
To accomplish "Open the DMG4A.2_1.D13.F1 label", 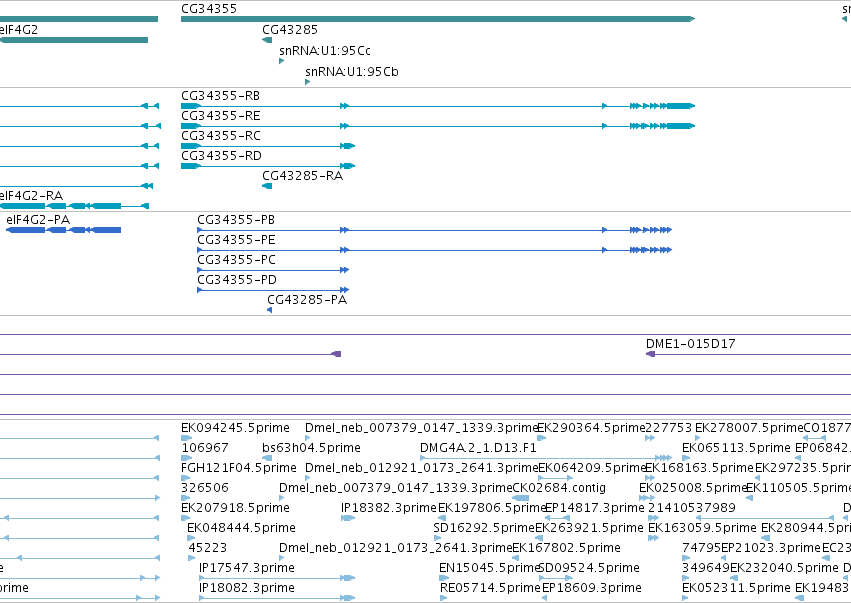I will click(478, 448).
